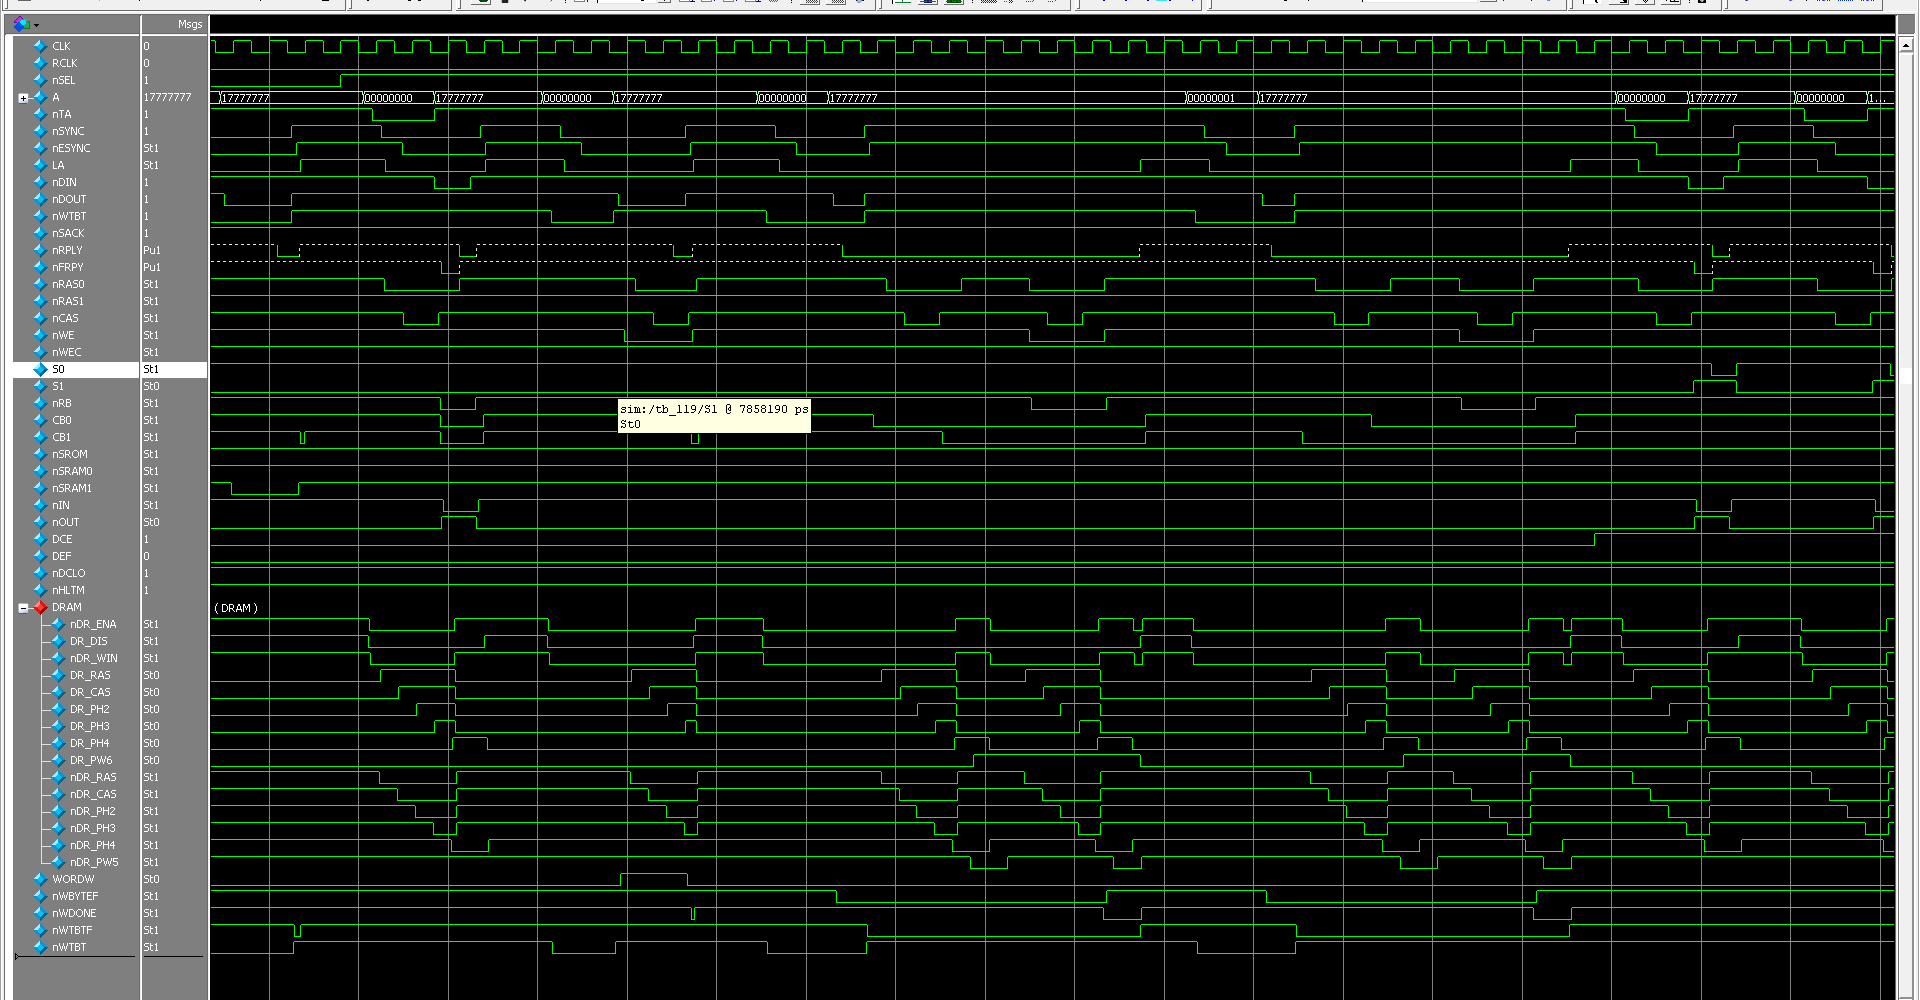Click the CLK signal icon
The width and height of the screenshot is (1920, 1000).
point(40,46)
